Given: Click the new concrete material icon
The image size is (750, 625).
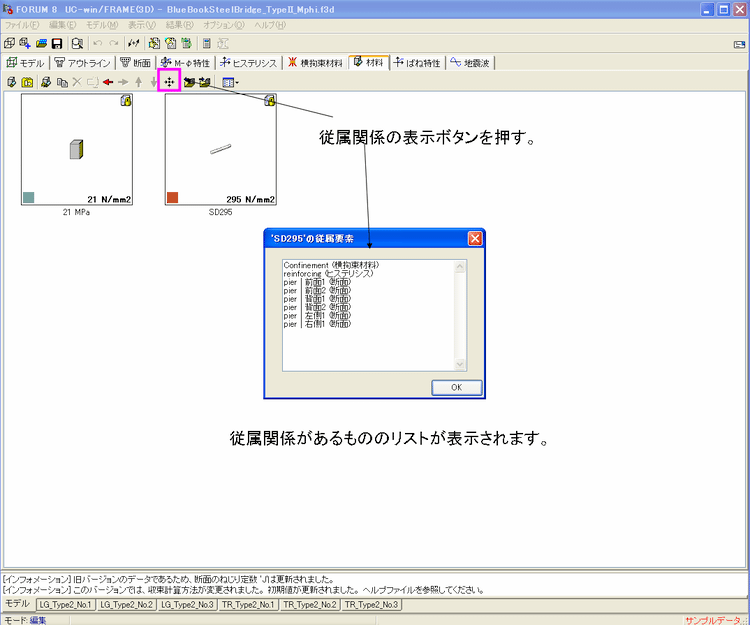Looking at the screenshot, I should (11, 82).
